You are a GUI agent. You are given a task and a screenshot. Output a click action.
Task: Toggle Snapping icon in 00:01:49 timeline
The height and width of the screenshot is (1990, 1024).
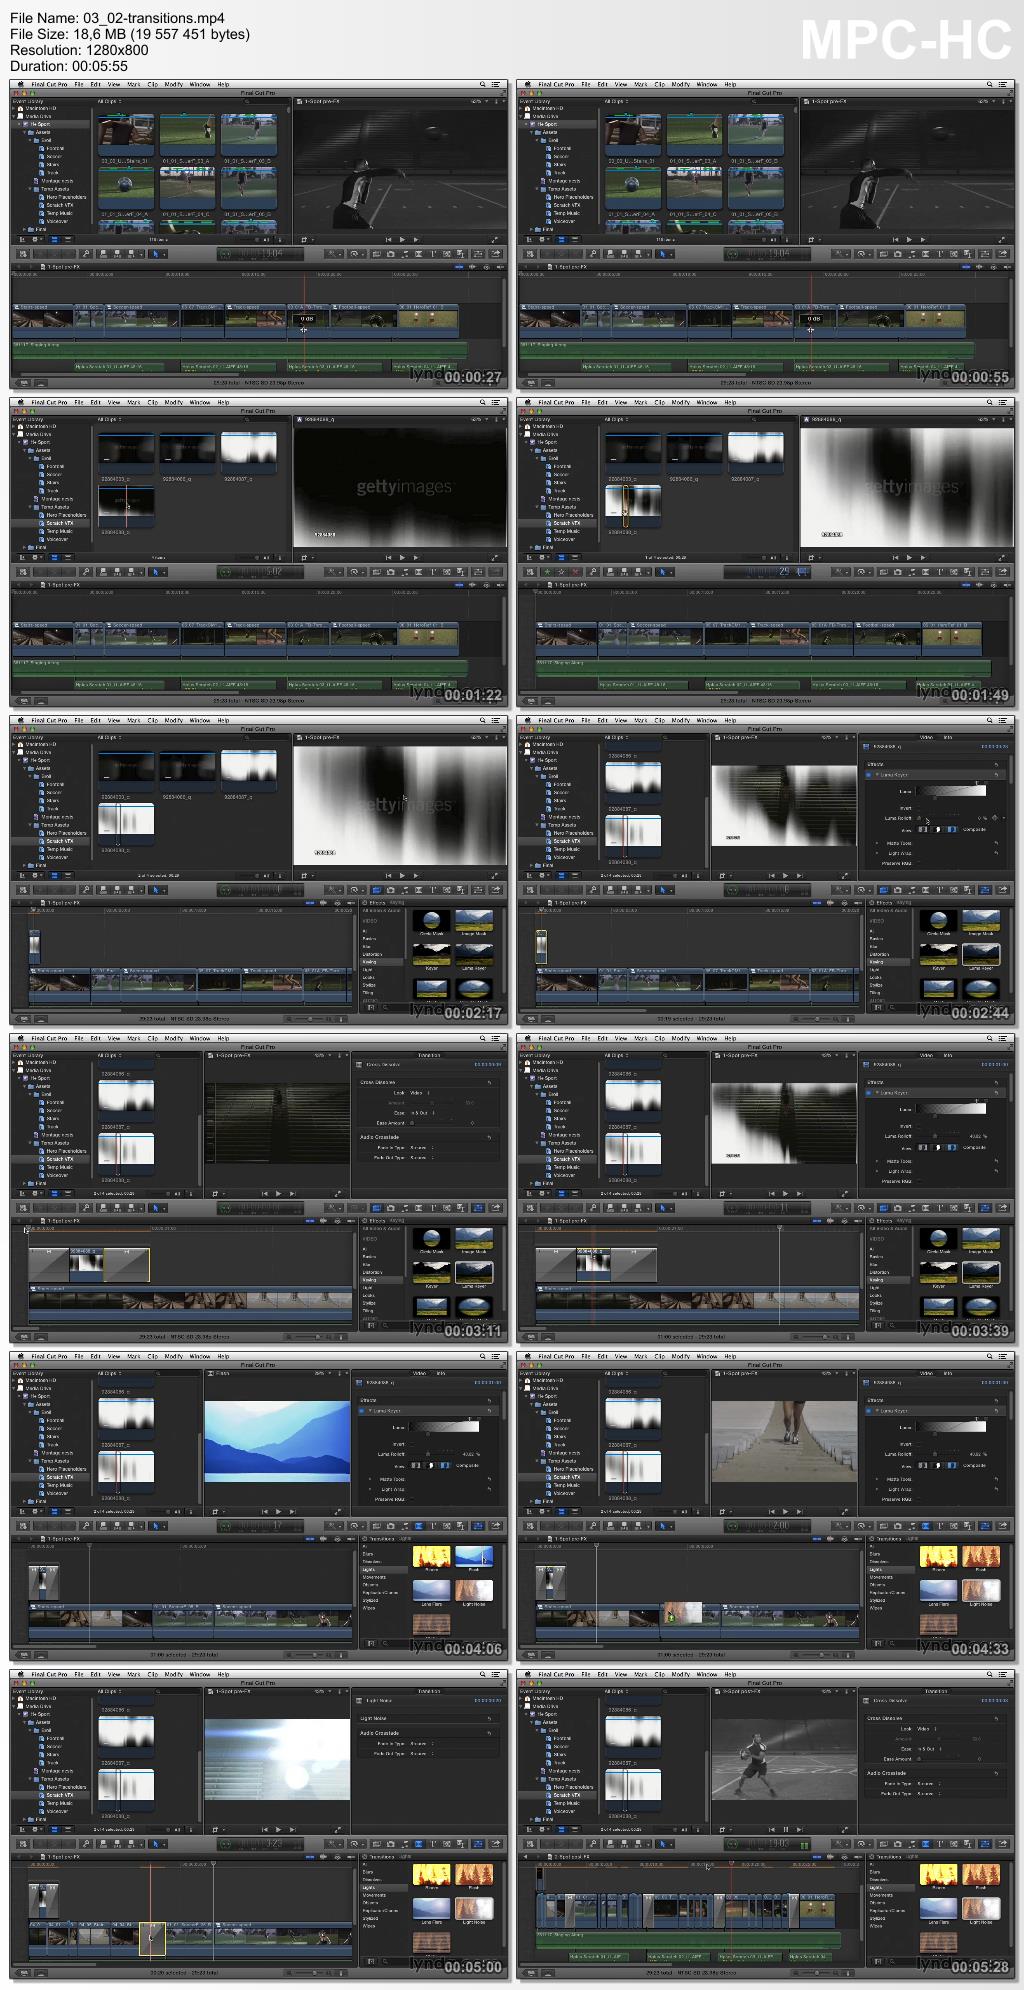click(x=1007, y=585)
